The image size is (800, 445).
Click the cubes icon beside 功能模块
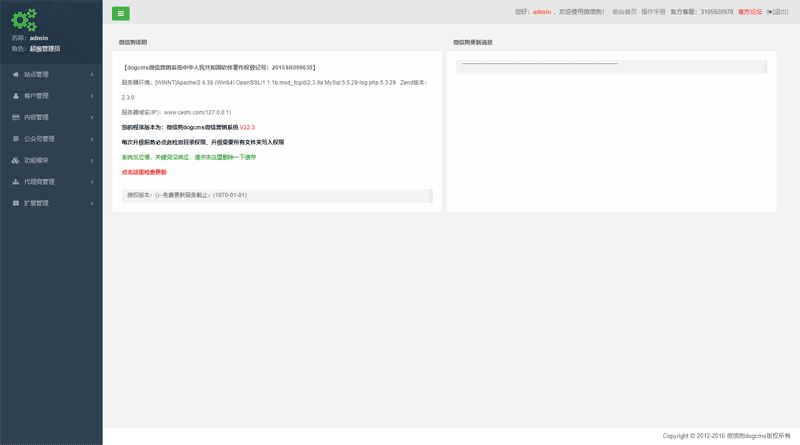pyautogui.click(x=15, y=160)
